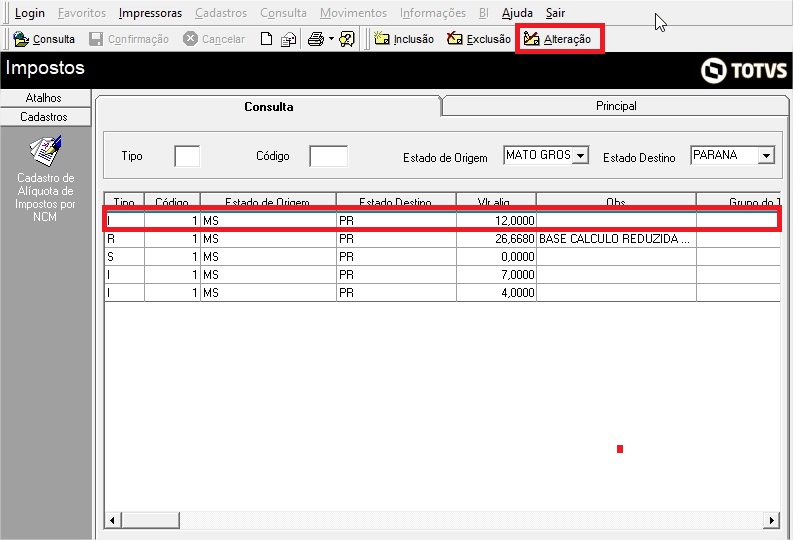Viewport: 793px width, 540px height.
Task: Open the Consulta menu in menu bar
Action: point(283,13)
